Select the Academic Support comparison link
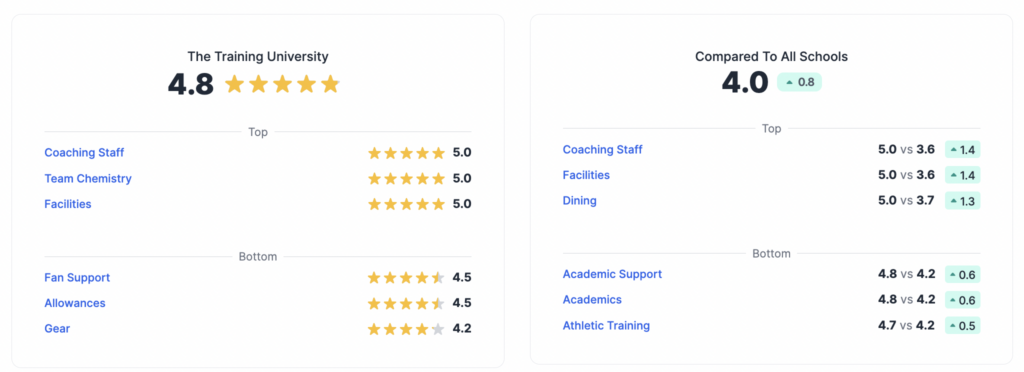 coord(613,274)
